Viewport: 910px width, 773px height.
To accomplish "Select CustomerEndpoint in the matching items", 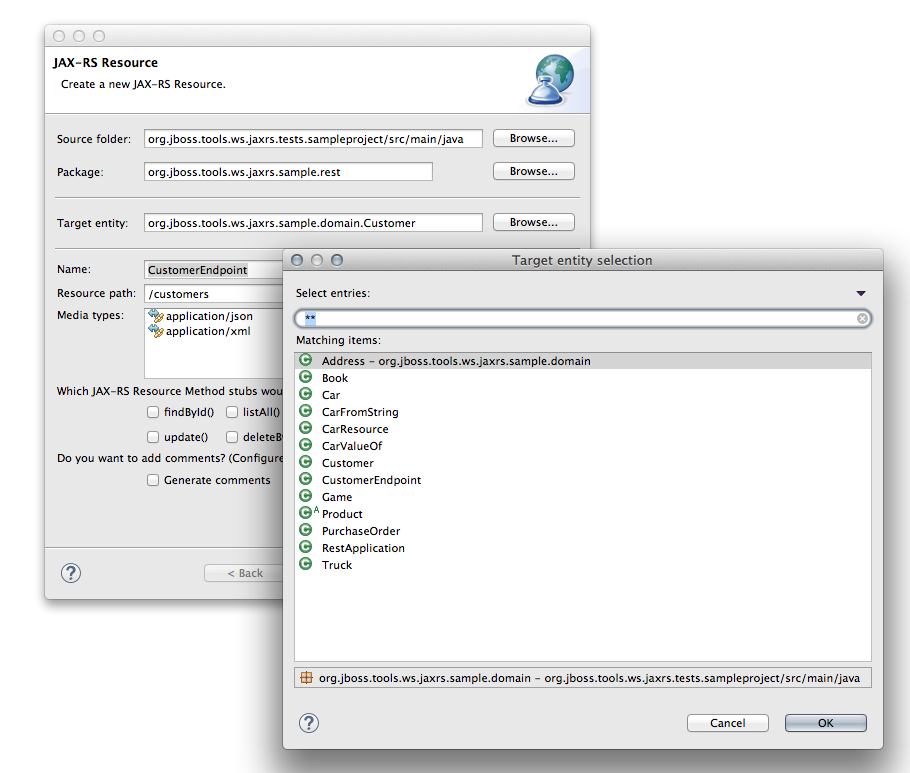I will pos(583,480).
